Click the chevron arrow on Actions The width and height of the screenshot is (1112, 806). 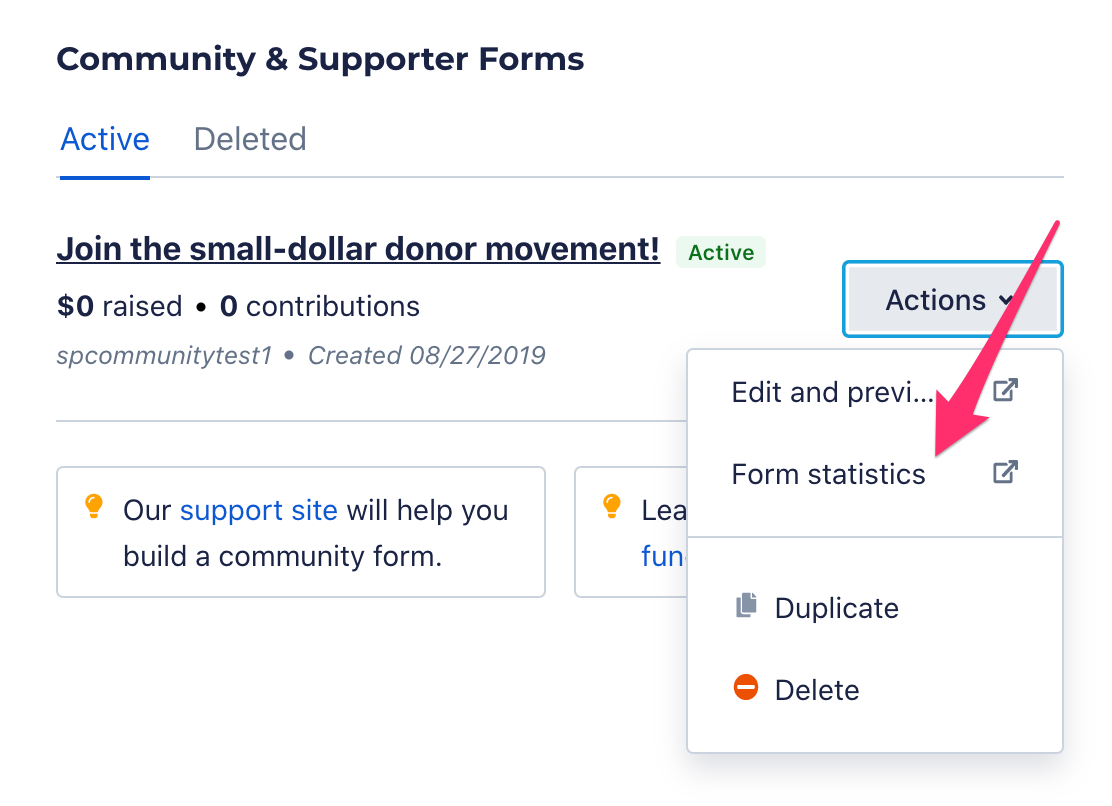point(1006,301)
